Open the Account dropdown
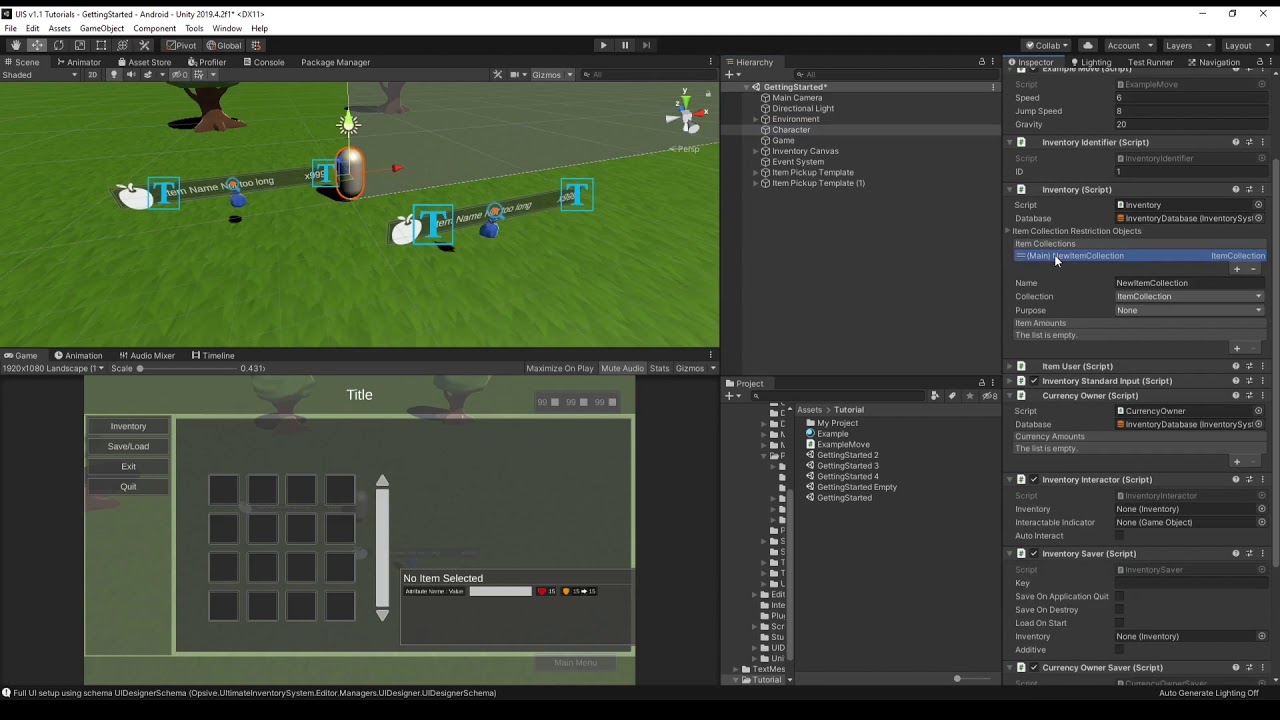The image size is (1280, 720). [1129, 45]
